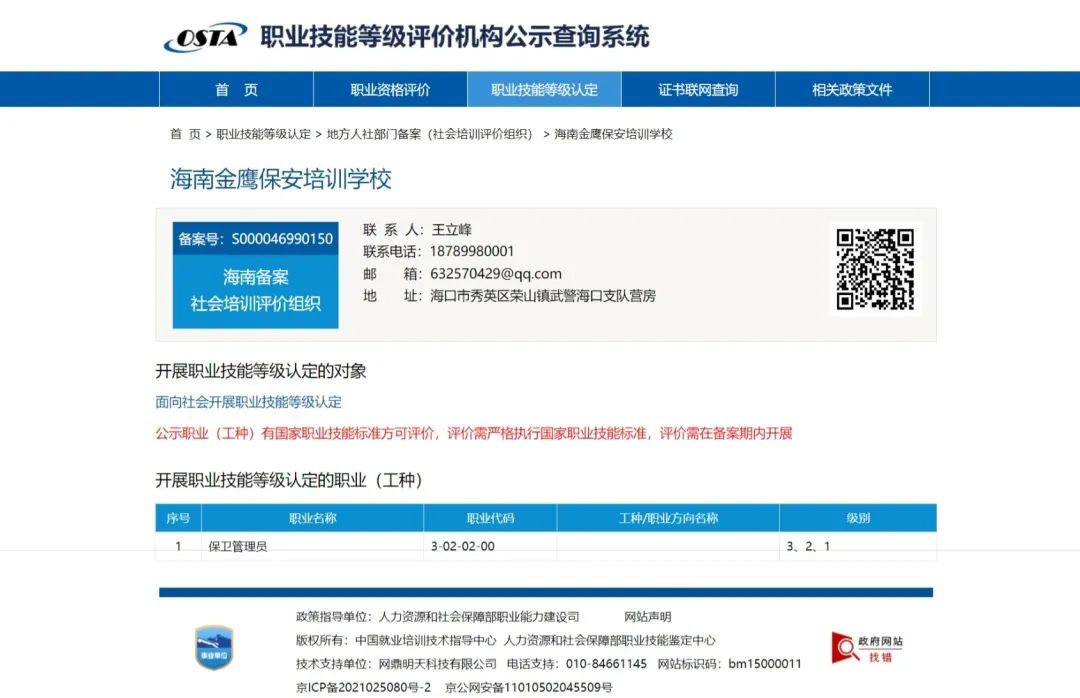Open 职业资格评价 navigation tab
The height and width of the screenshot is (698, 1080).
391,90
